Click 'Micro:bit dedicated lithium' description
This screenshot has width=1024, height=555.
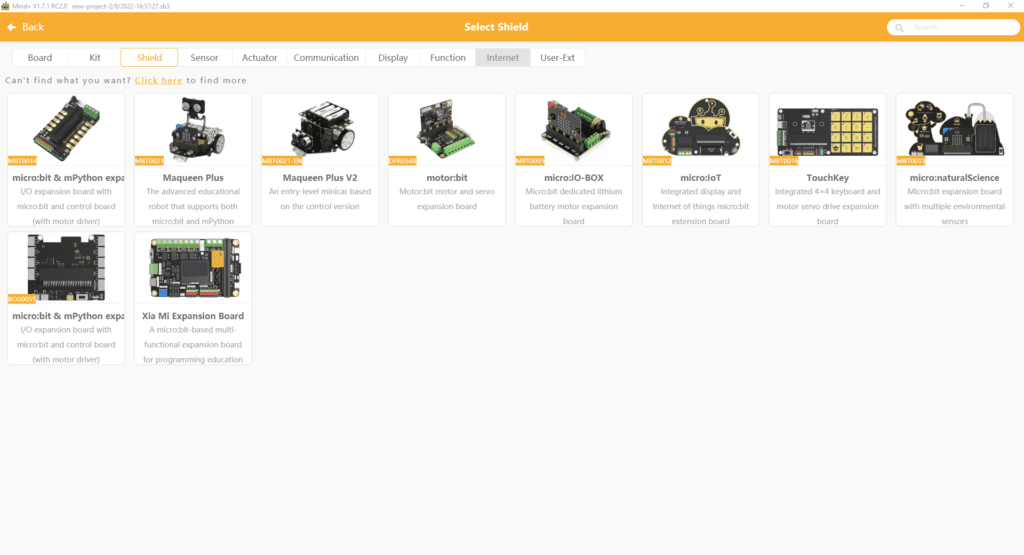[574, 192]
